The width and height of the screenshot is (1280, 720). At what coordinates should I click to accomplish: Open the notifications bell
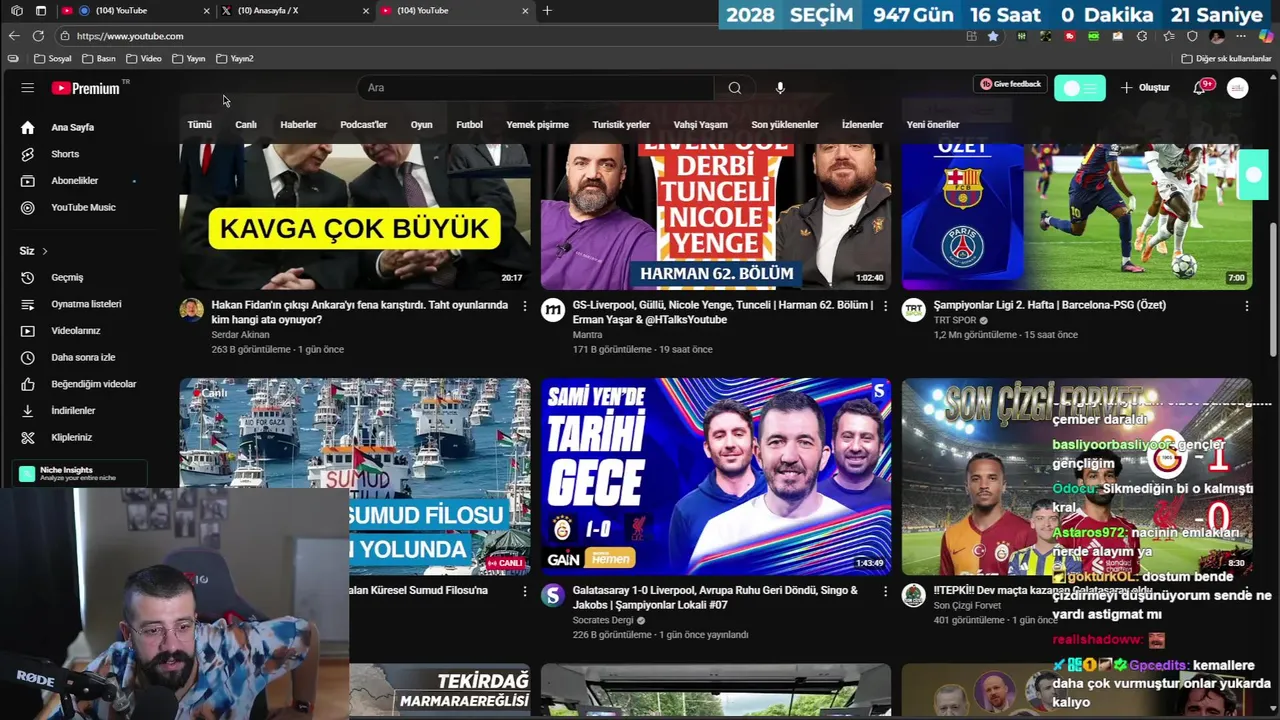coord(1200,88)
